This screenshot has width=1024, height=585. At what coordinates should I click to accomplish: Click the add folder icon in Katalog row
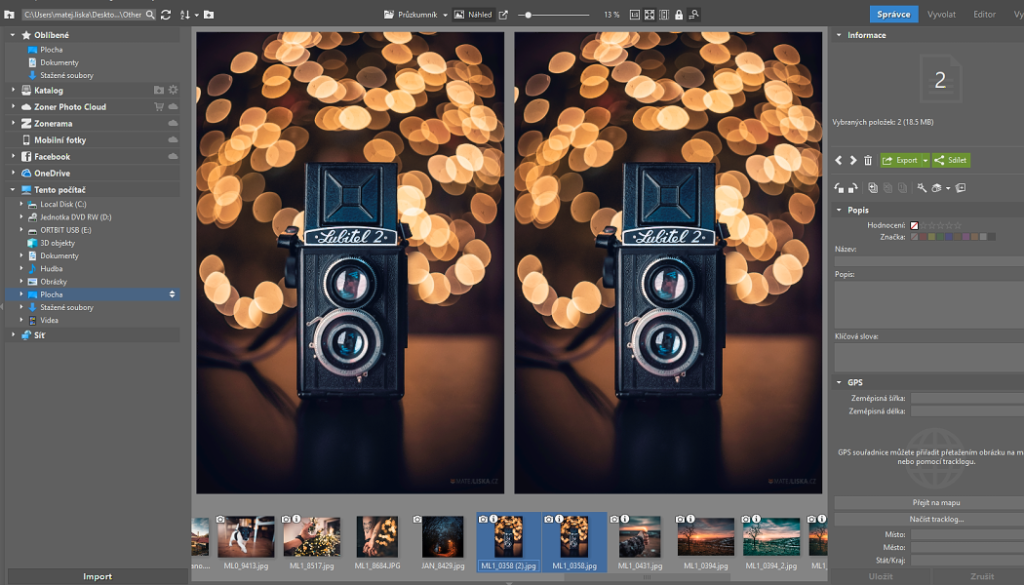click(x=159, y=89)
